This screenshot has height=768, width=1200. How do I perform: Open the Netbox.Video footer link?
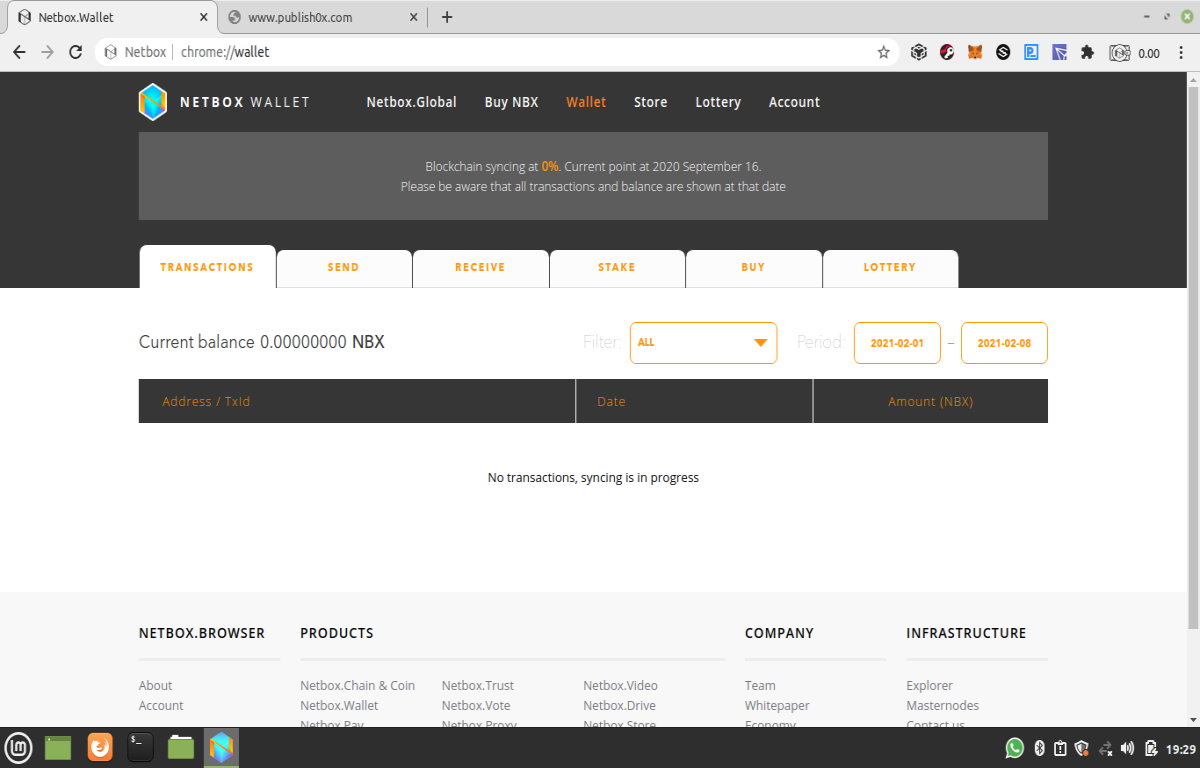621,685
